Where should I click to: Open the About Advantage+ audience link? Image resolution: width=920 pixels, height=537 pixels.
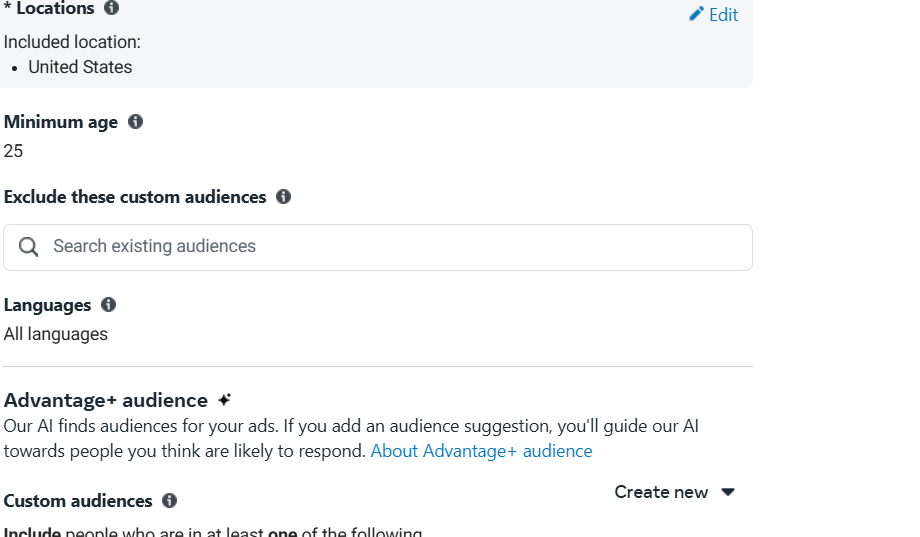481,451
